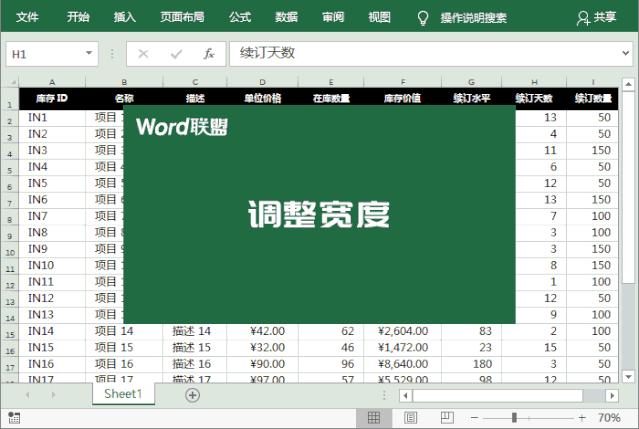Switch to the 插入 ribbon tab

(x=125, y=17)
